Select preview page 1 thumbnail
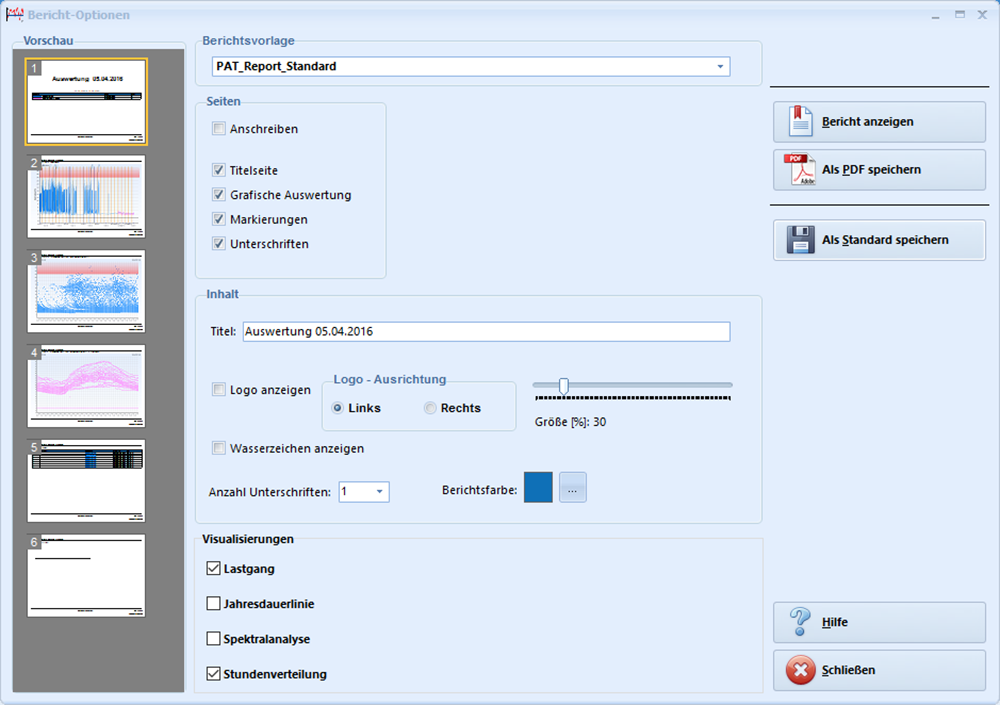Screen dimensions: 1000x705 coord(86,102)
